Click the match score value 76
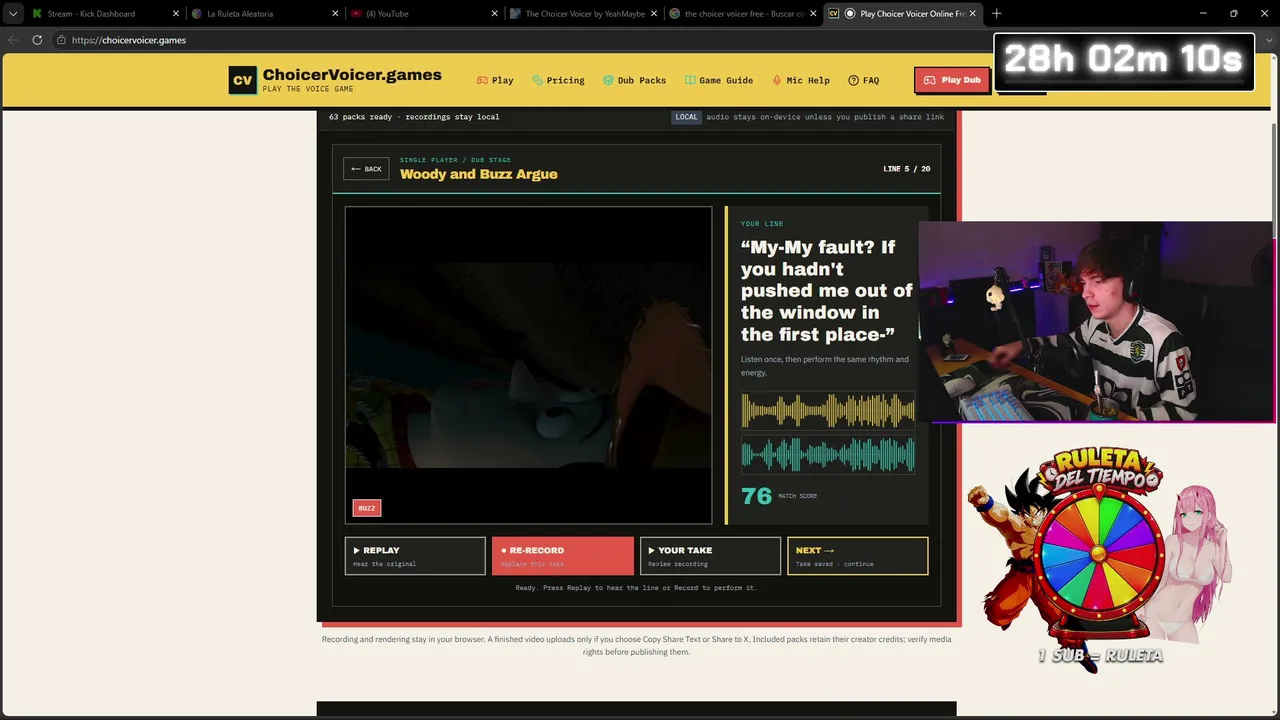This screenshot has height=720, width=1280. [x=756, y=496]
